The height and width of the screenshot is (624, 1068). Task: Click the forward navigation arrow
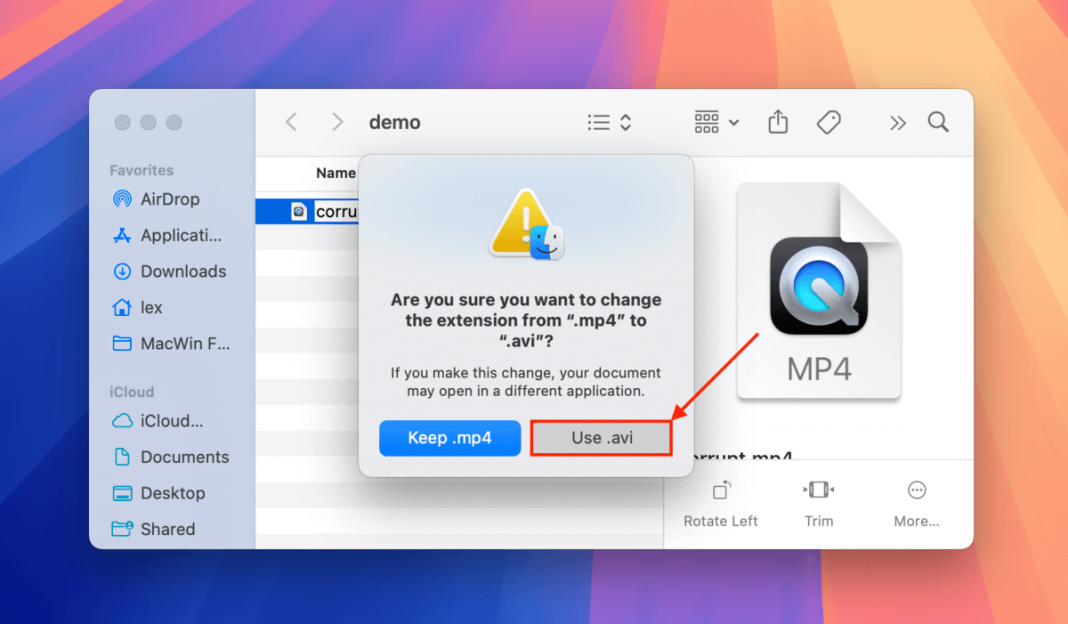338,121
